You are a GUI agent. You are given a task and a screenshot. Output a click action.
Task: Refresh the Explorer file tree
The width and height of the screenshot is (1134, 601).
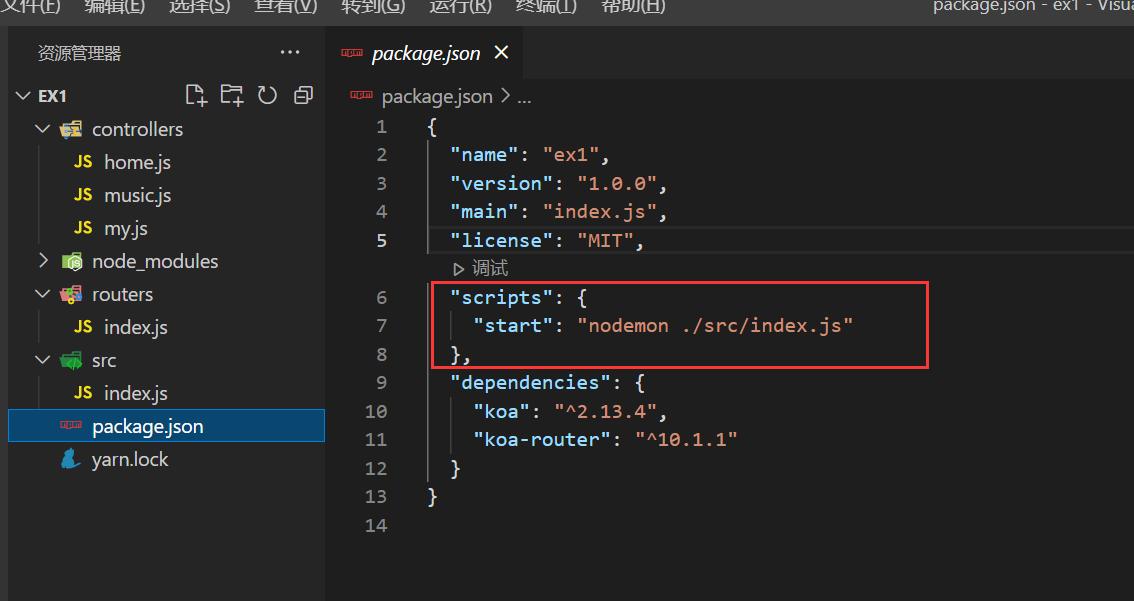coord(268,95)
